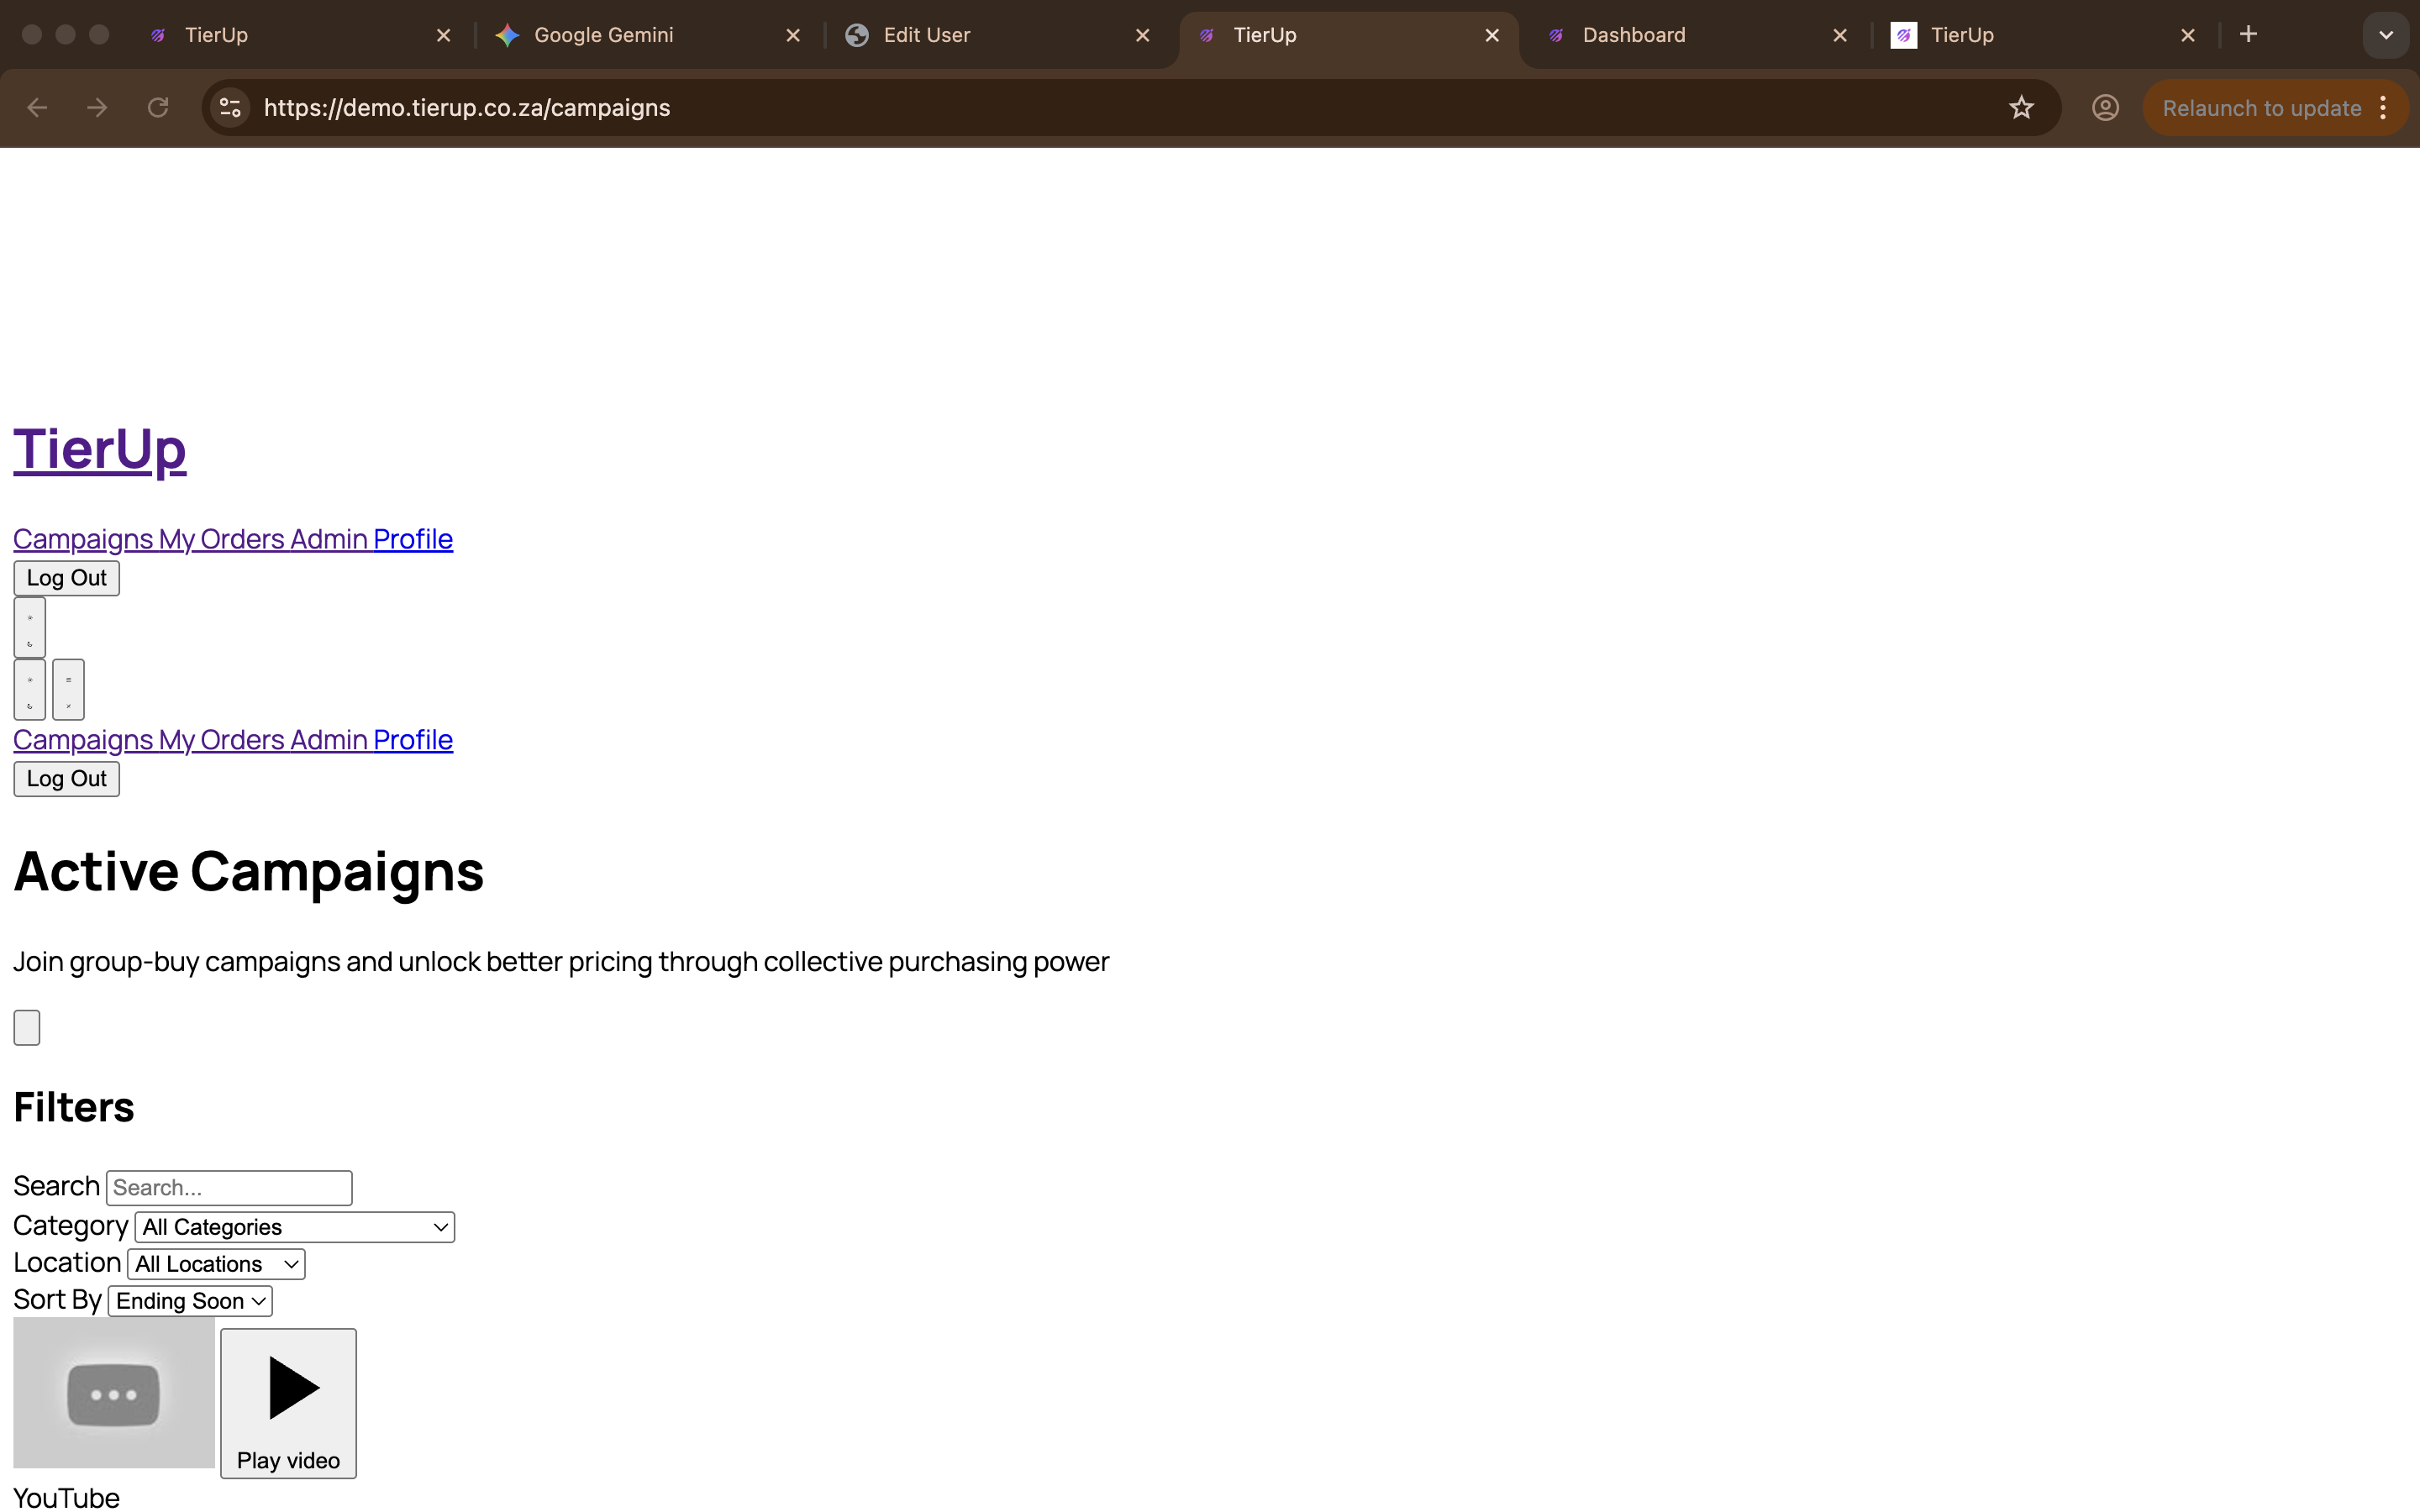Reload the campaigns page
Screen dimensions: 2420x1512
coord(158,108)
